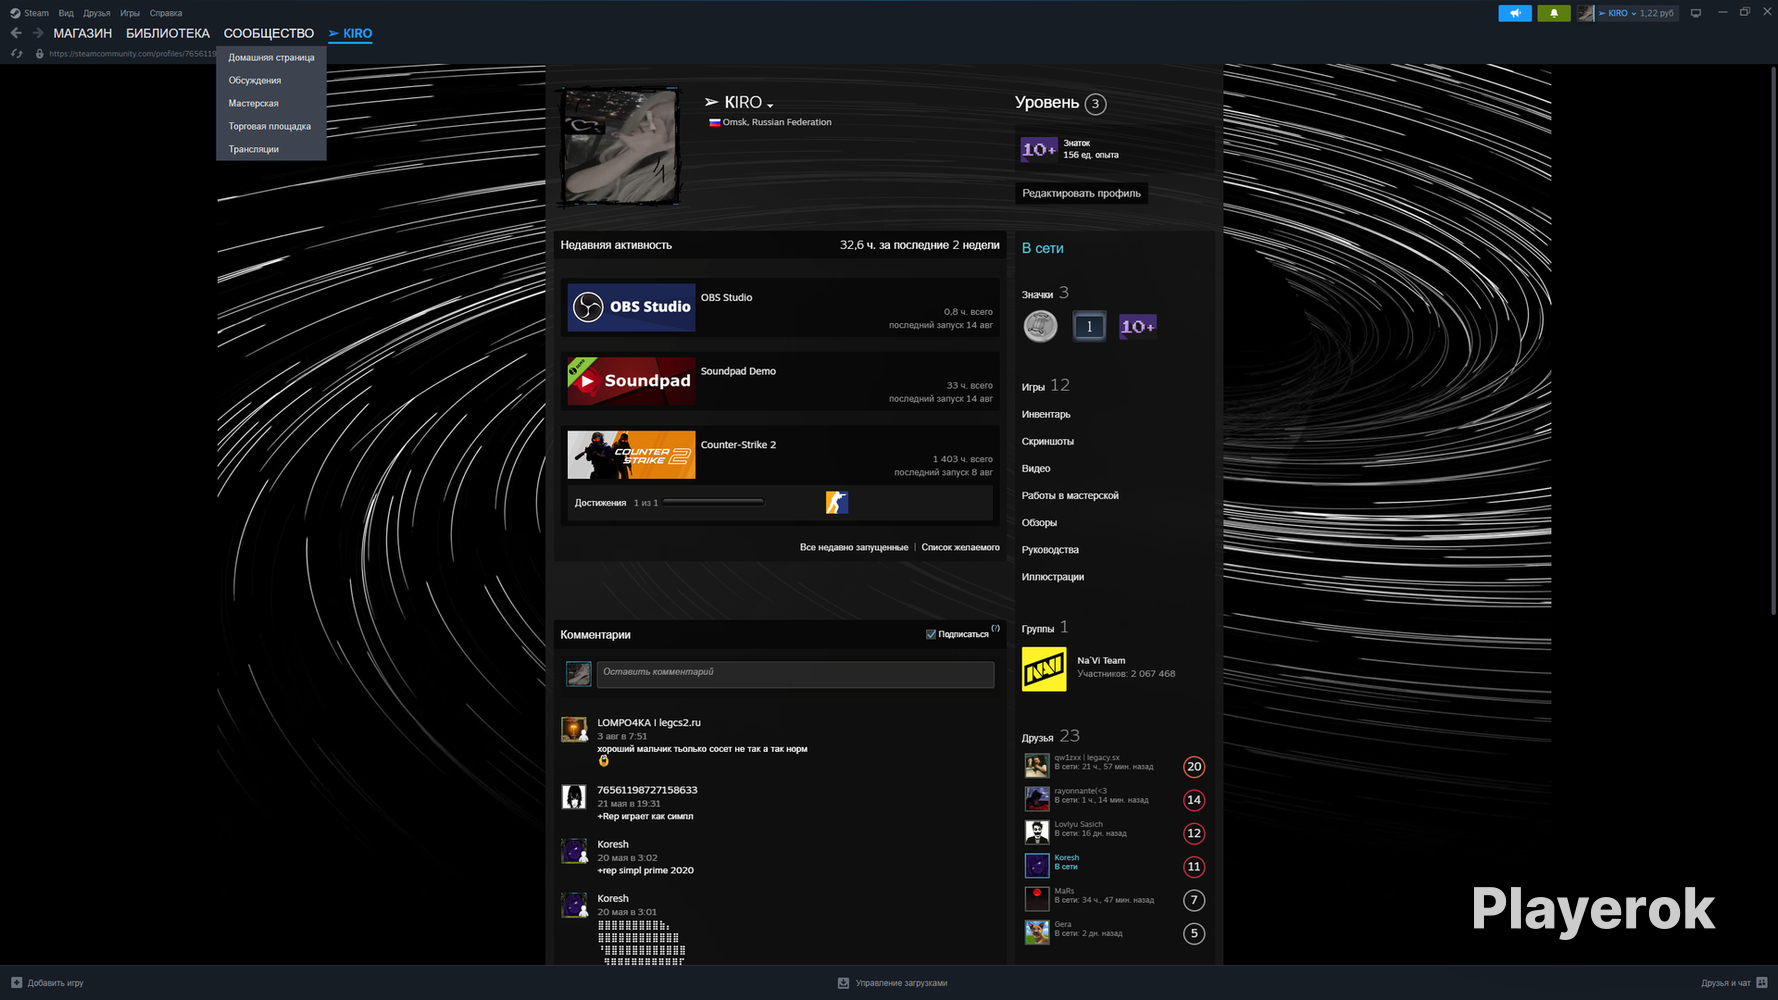This screenshot has height=1000, width=1778.
Task: Open notifications with the green bell
Action: [x=1554, y=13]
